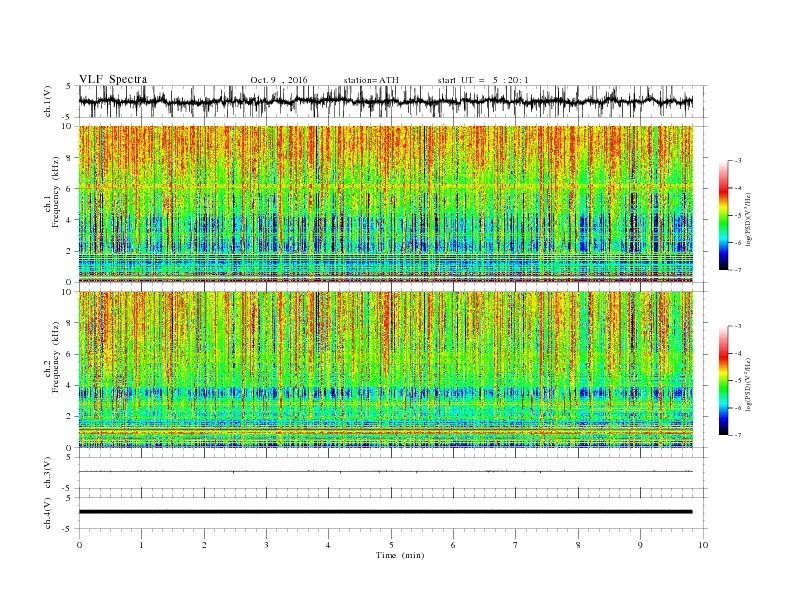The height and width of the screenshot is (612, 792).
Task: Click the 6 kHz tick of ch.1 spectrogram
Action: pos(70,189)
